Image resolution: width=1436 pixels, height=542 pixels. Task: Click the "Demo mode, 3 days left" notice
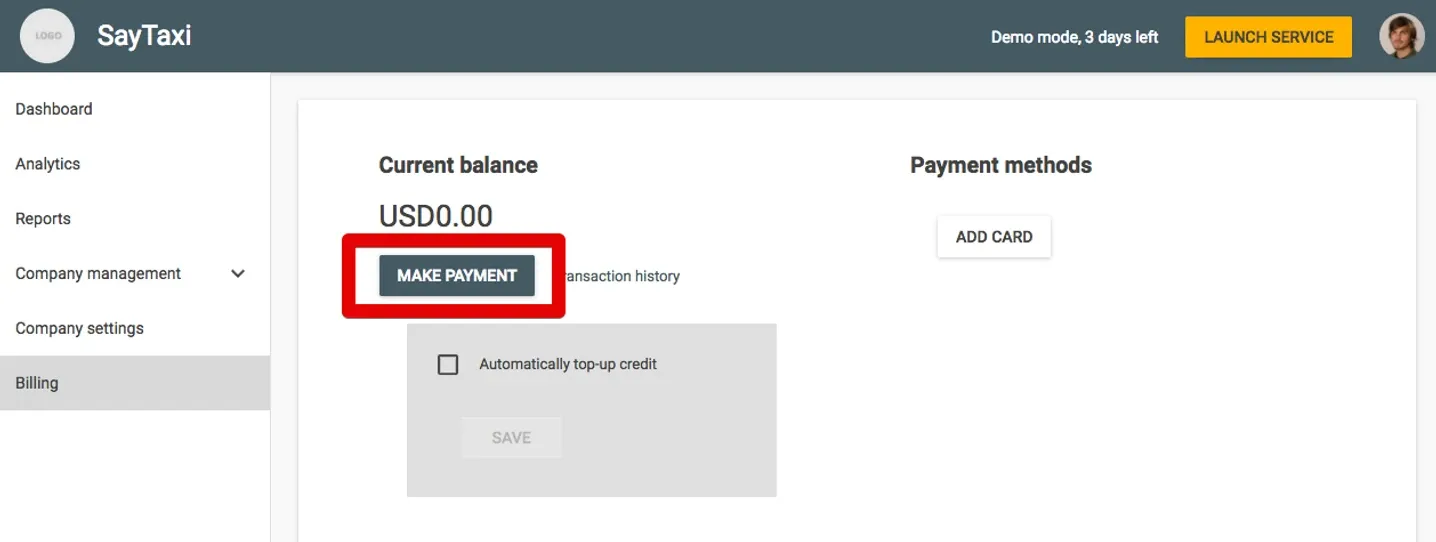click(1074, 37)
